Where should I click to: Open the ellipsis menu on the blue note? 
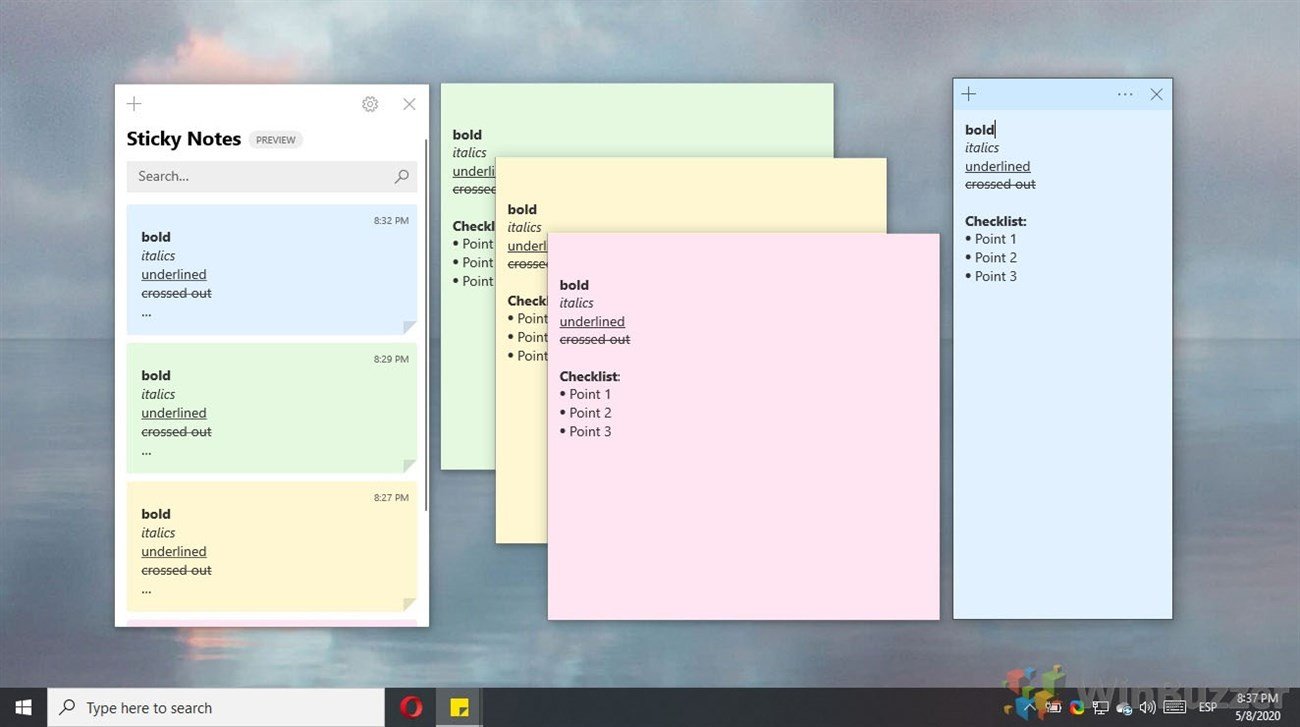tap(1125, 93)
